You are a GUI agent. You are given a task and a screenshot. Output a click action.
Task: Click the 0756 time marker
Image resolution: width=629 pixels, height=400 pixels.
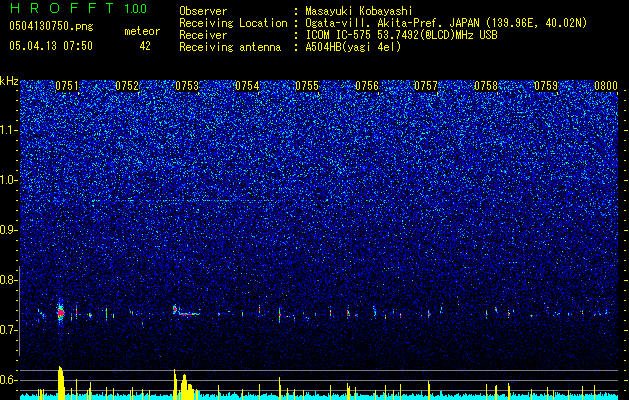click(367, 86)
